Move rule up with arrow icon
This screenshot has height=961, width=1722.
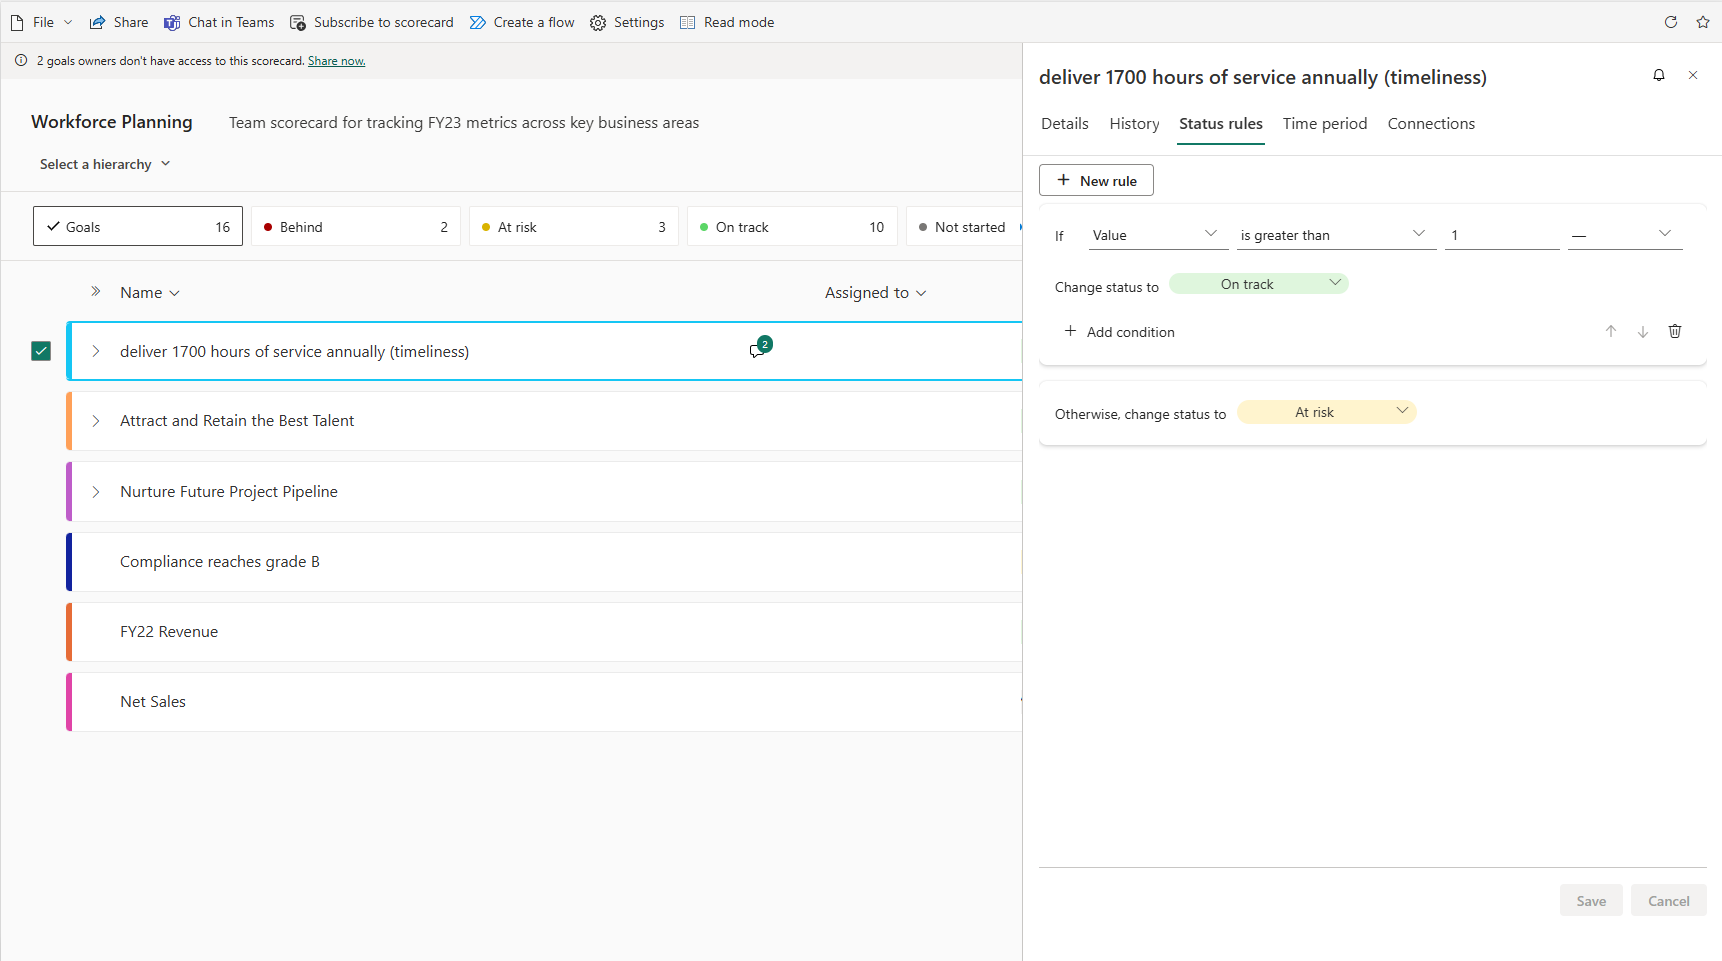pyautogui.click(x=1611, y=331)
